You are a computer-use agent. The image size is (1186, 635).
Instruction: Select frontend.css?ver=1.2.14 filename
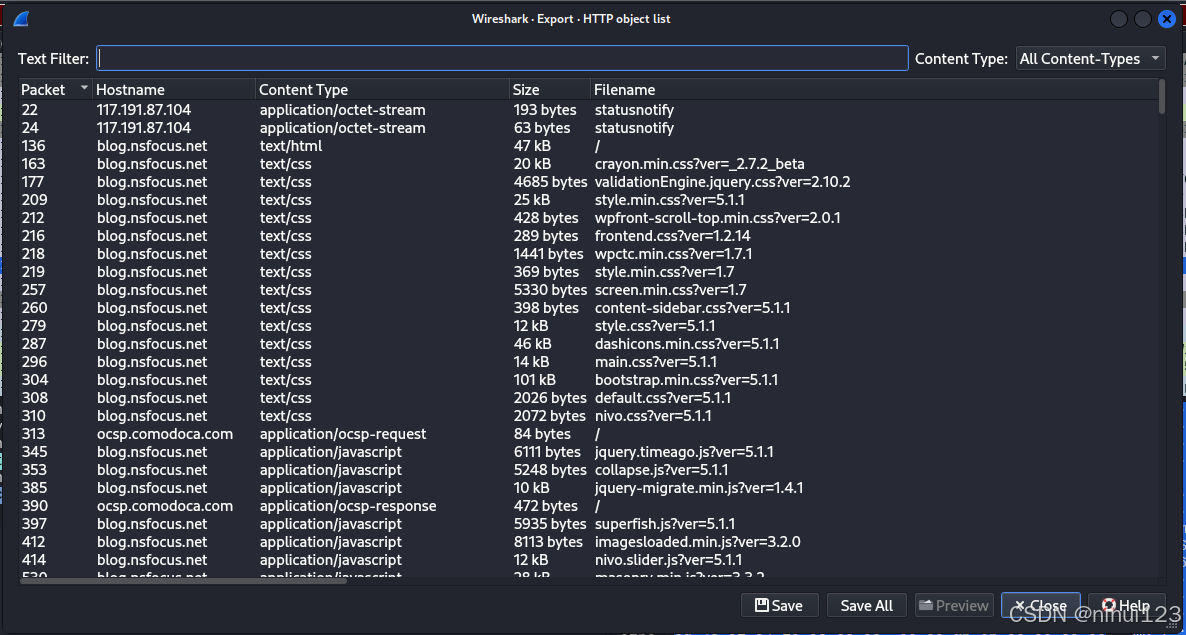tap(672, 236)
